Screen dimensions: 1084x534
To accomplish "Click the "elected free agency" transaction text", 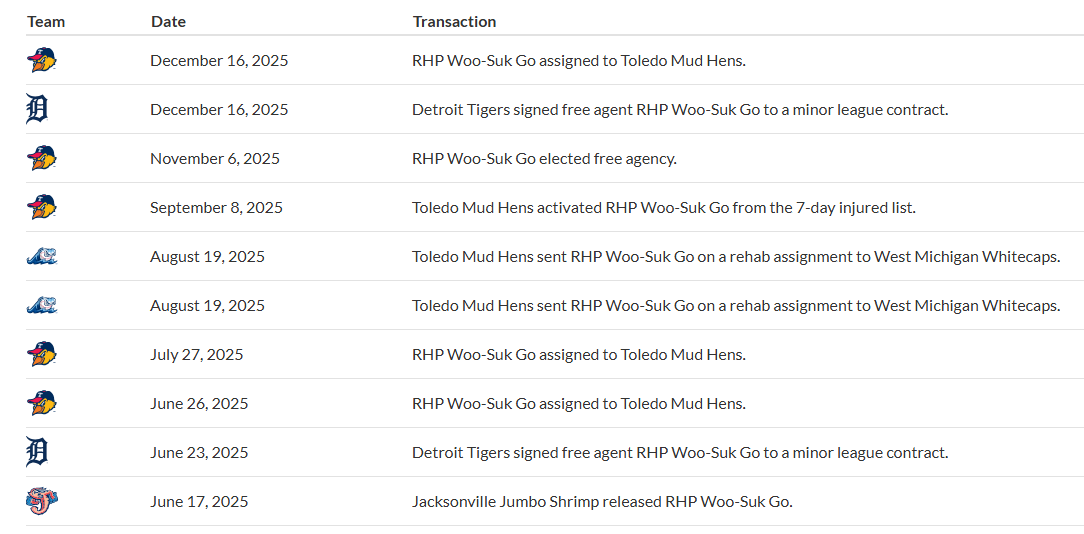I will (x=544, y=158).
